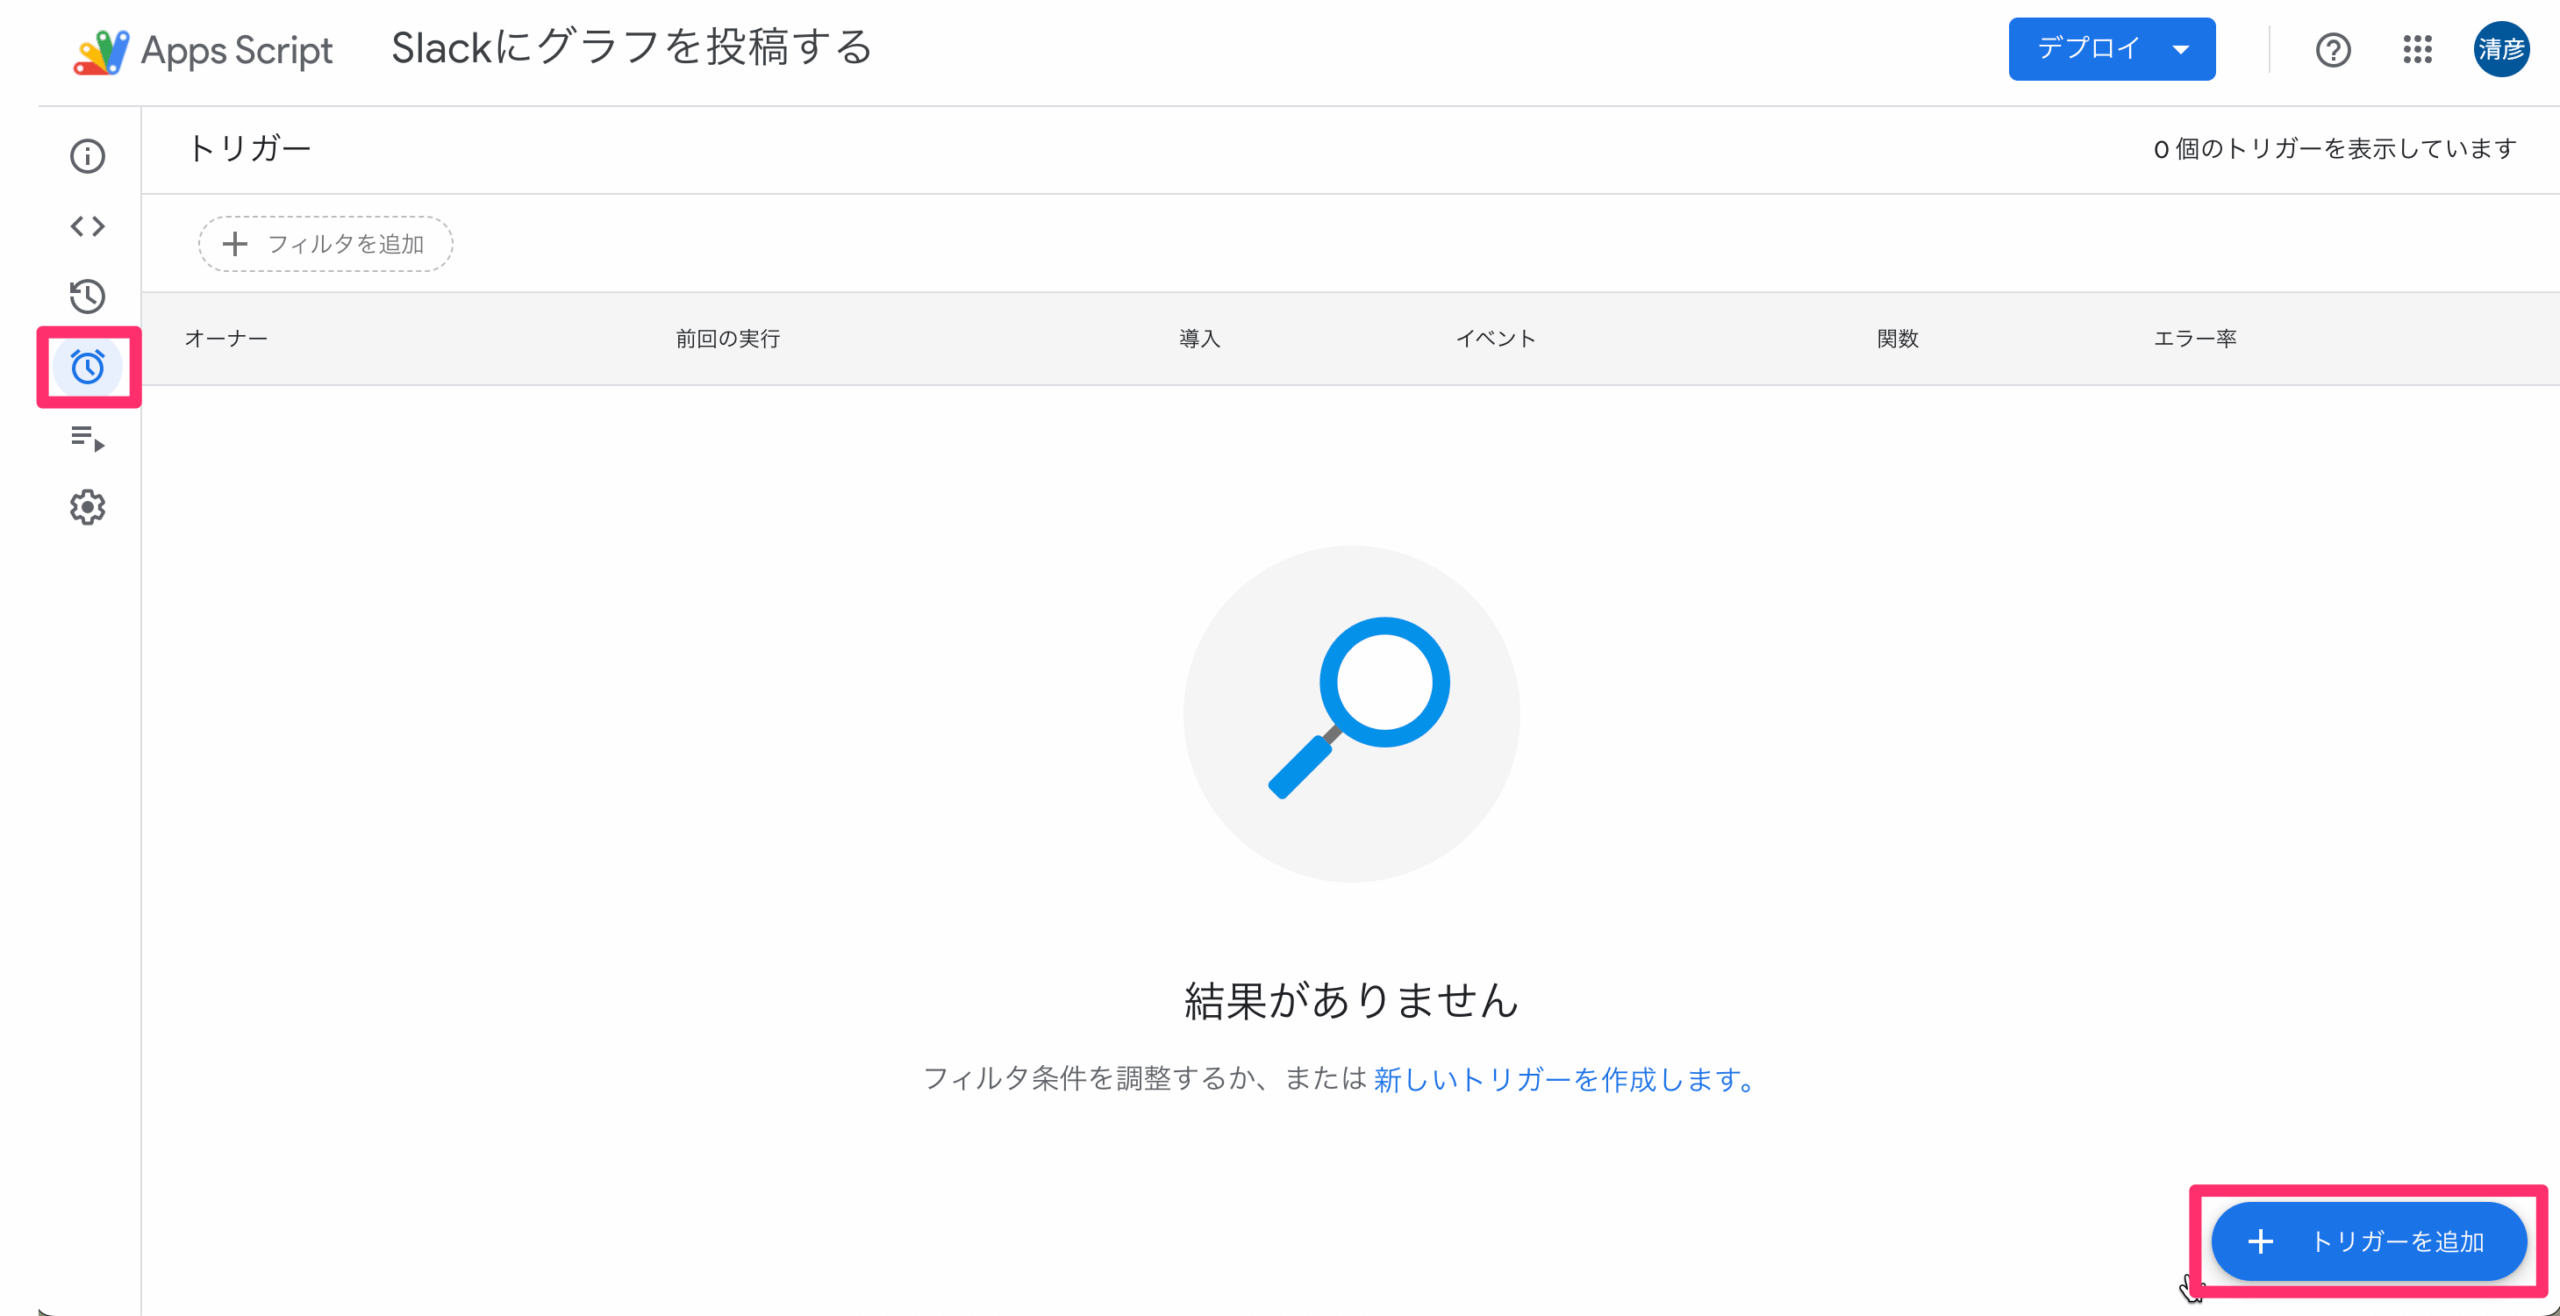Open the Executions list icon in sidebar

87,438
